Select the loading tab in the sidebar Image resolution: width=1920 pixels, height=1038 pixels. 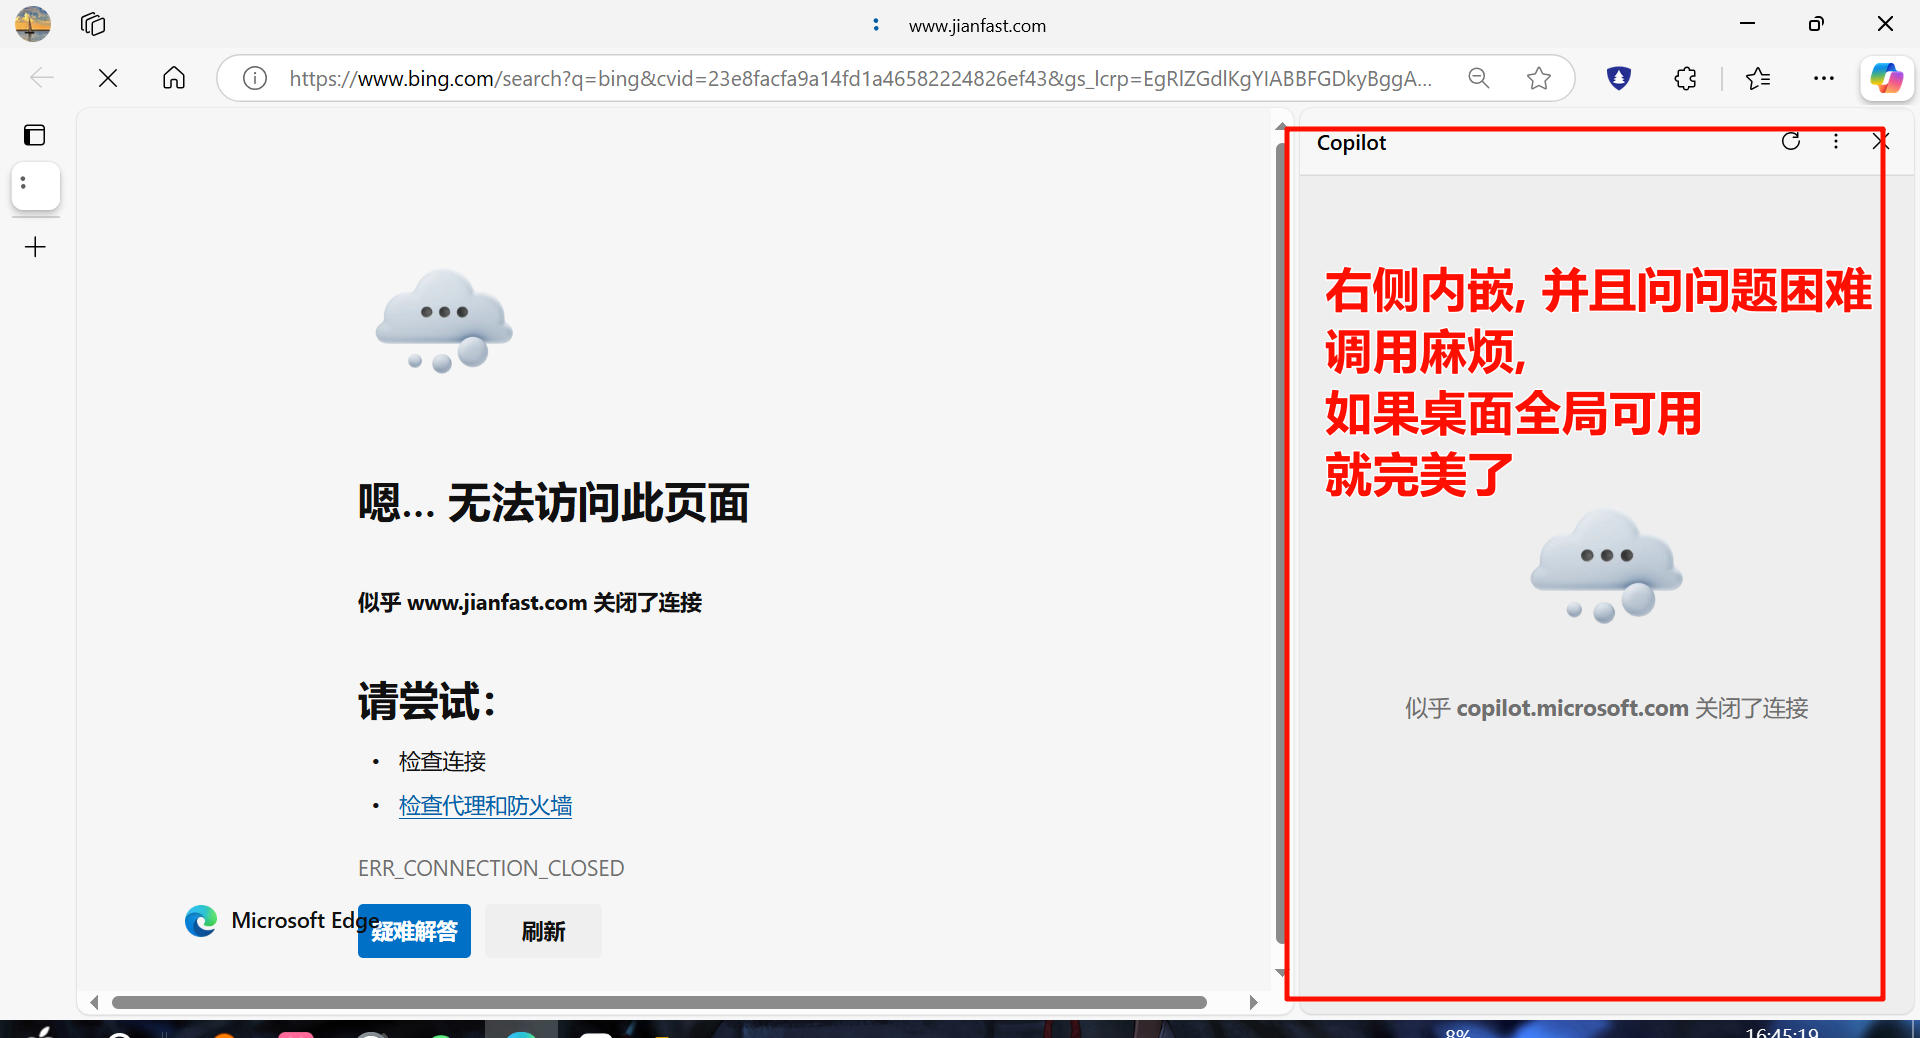coord(36,186)
